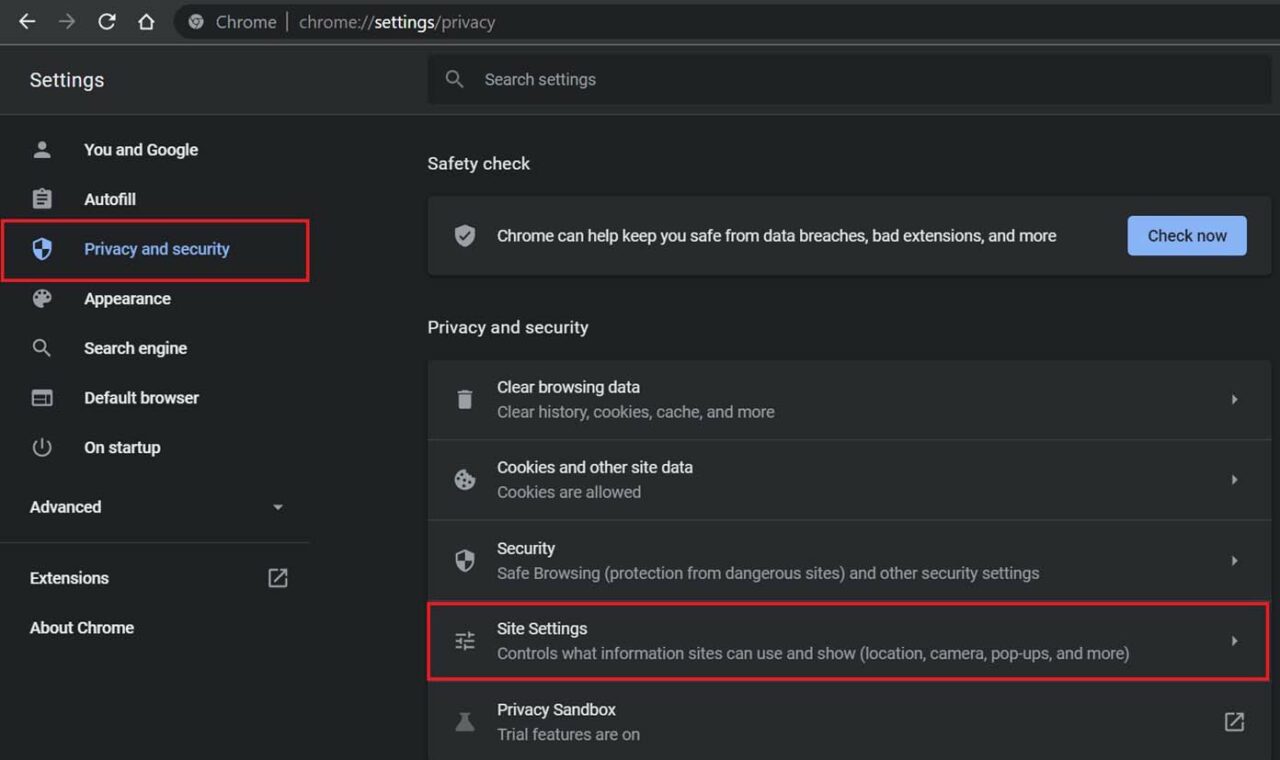Click the Default browser icon
The width and height of the screenshot is (1280, 760).
[42, 397]
